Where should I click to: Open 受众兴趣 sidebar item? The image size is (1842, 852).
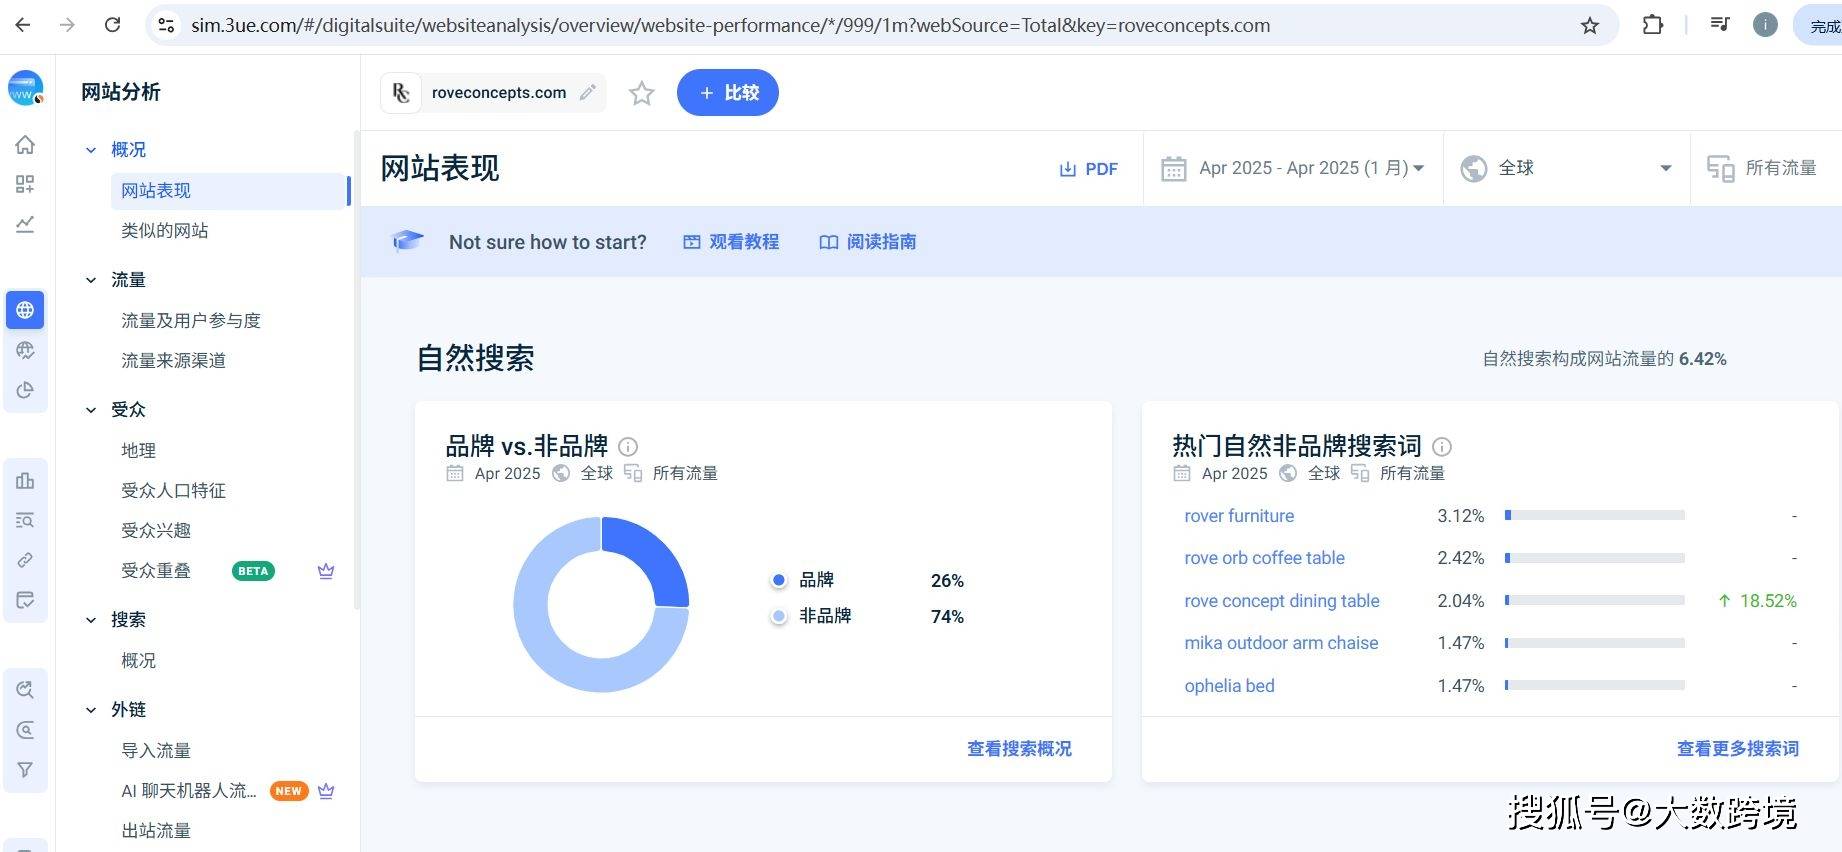coord(156,531)
